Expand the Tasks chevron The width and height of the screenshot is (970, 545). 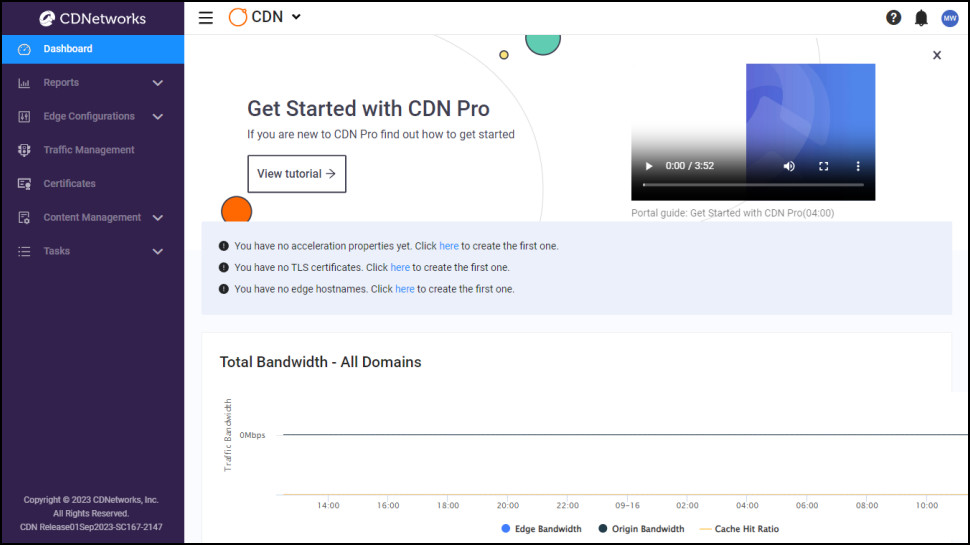tap(158, 252)
